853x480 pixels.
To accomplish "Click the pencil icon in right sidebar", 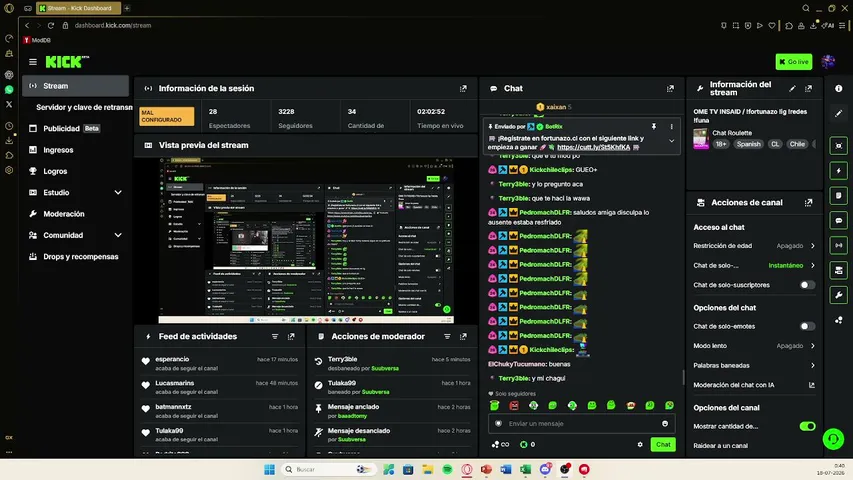I will coord(838,113).
